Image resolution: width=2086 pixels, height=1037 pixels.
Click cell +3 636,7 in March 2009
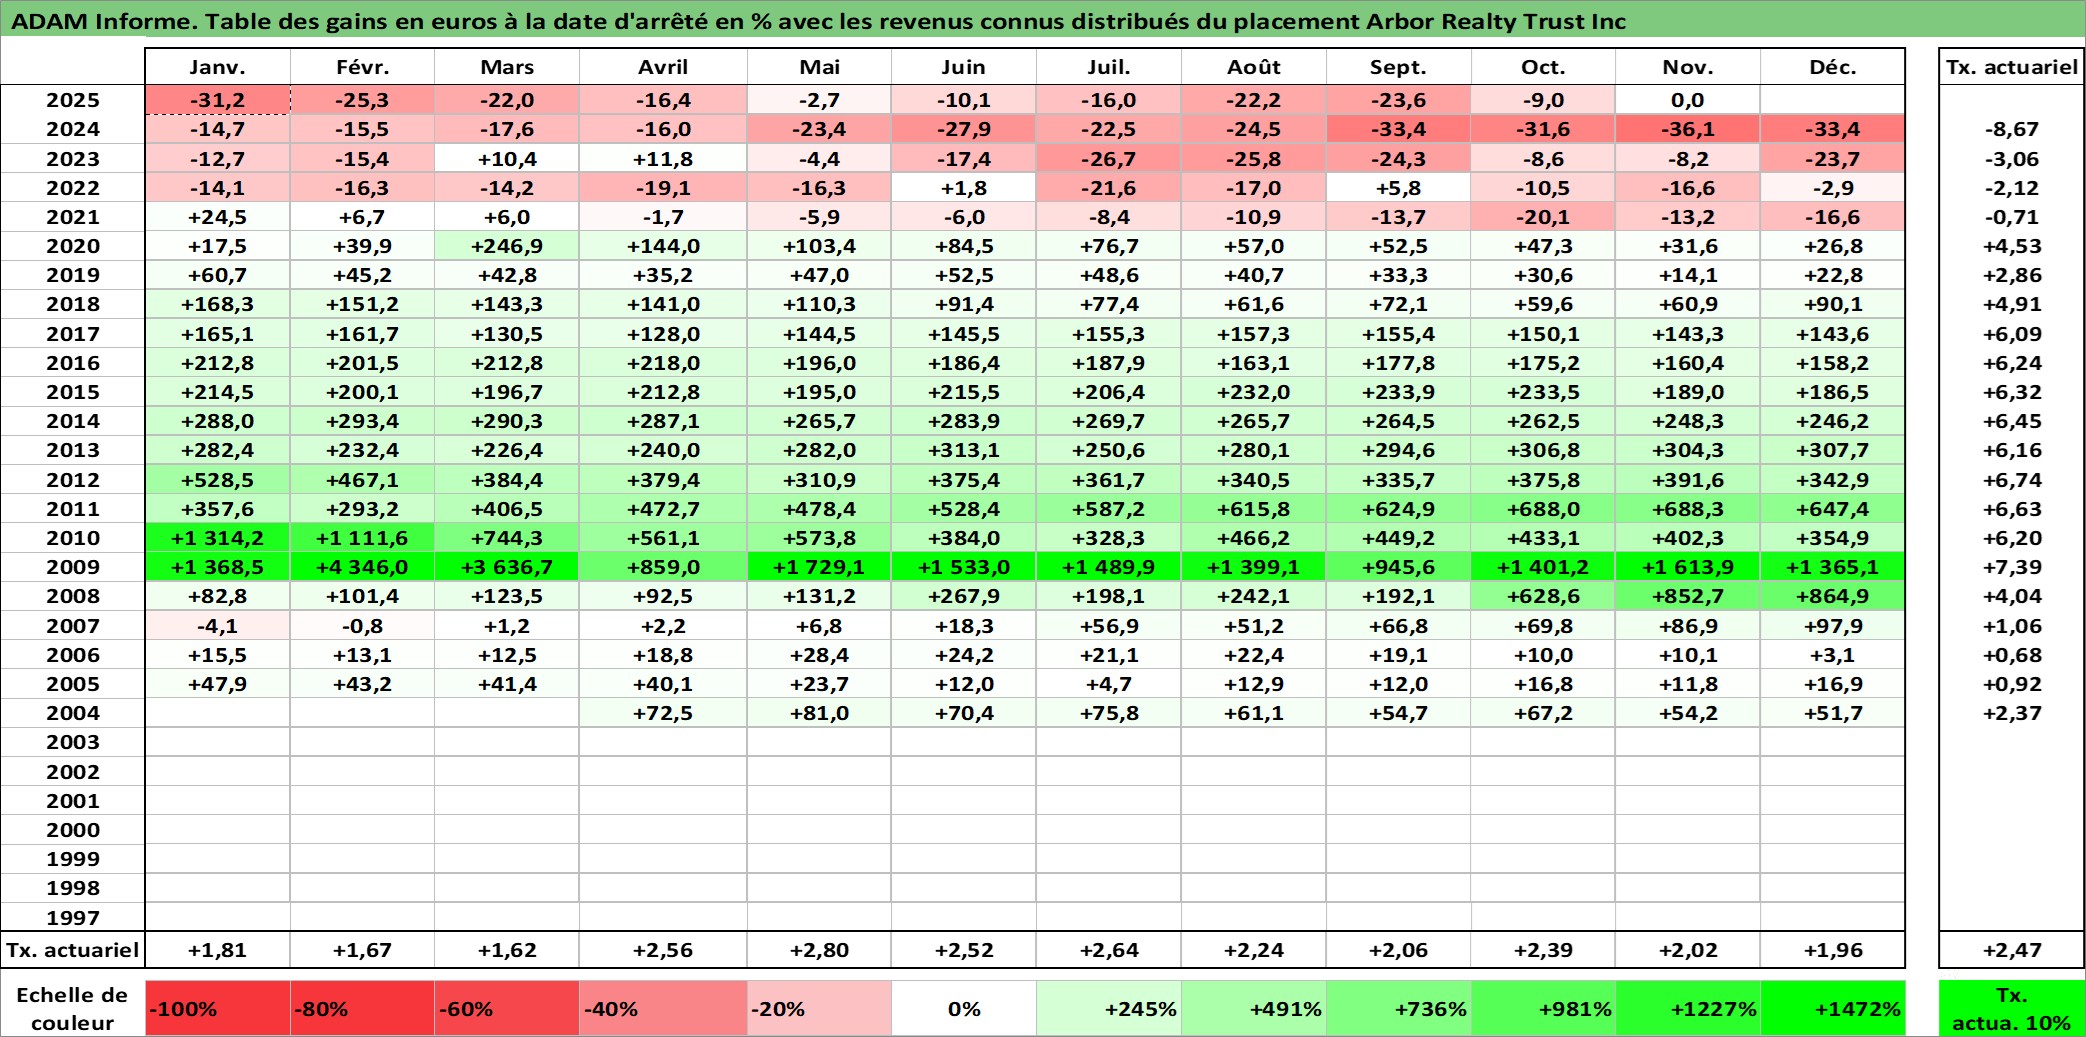(x=507, y=567)
